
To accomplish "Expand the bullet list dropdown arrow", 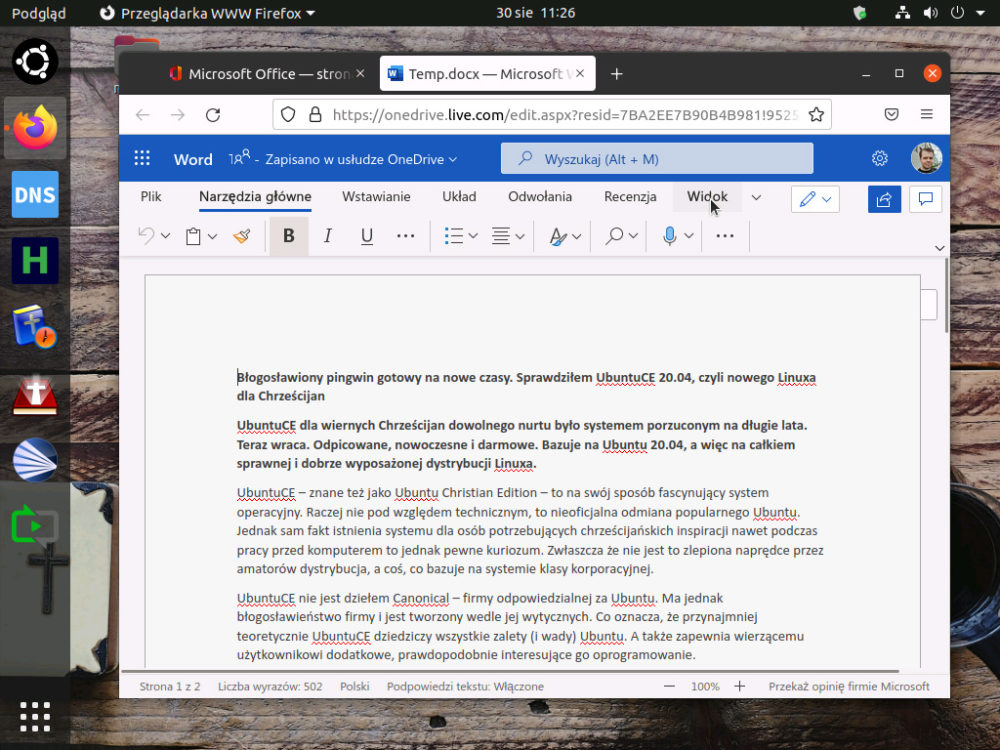I will (x=473, y=236).
